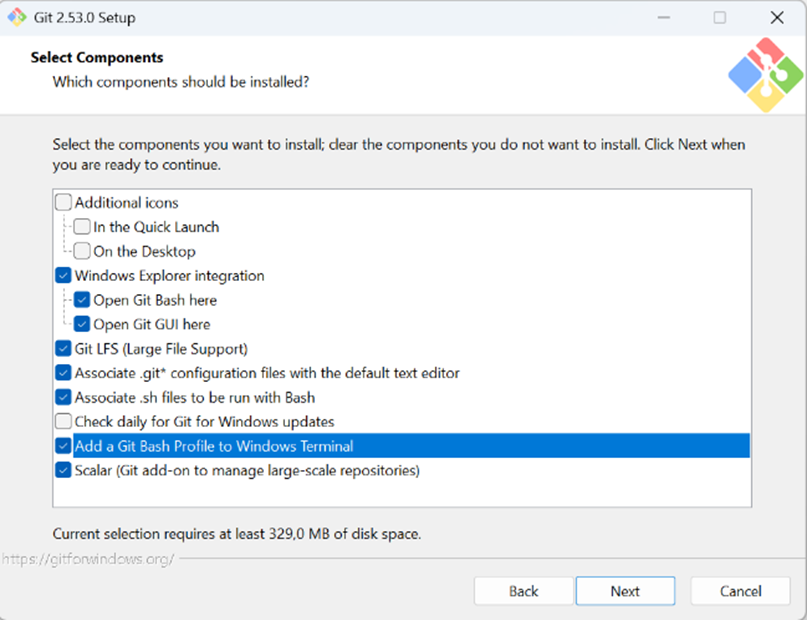Viewport: 807px width, 620px height.
Task: Click the Next button
Action: [x=625, y=591]
